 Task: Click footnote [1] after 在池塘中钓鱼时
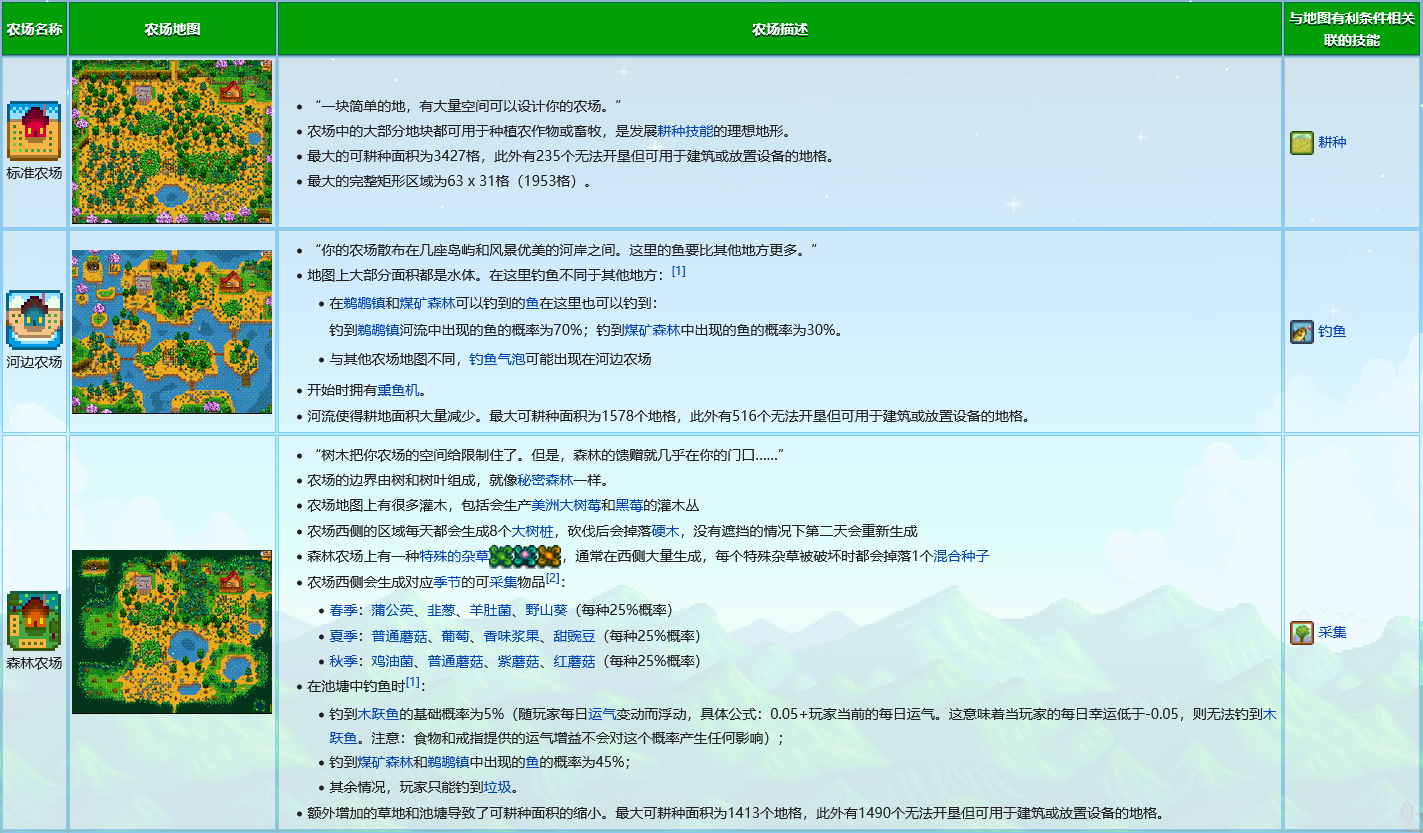412,683
